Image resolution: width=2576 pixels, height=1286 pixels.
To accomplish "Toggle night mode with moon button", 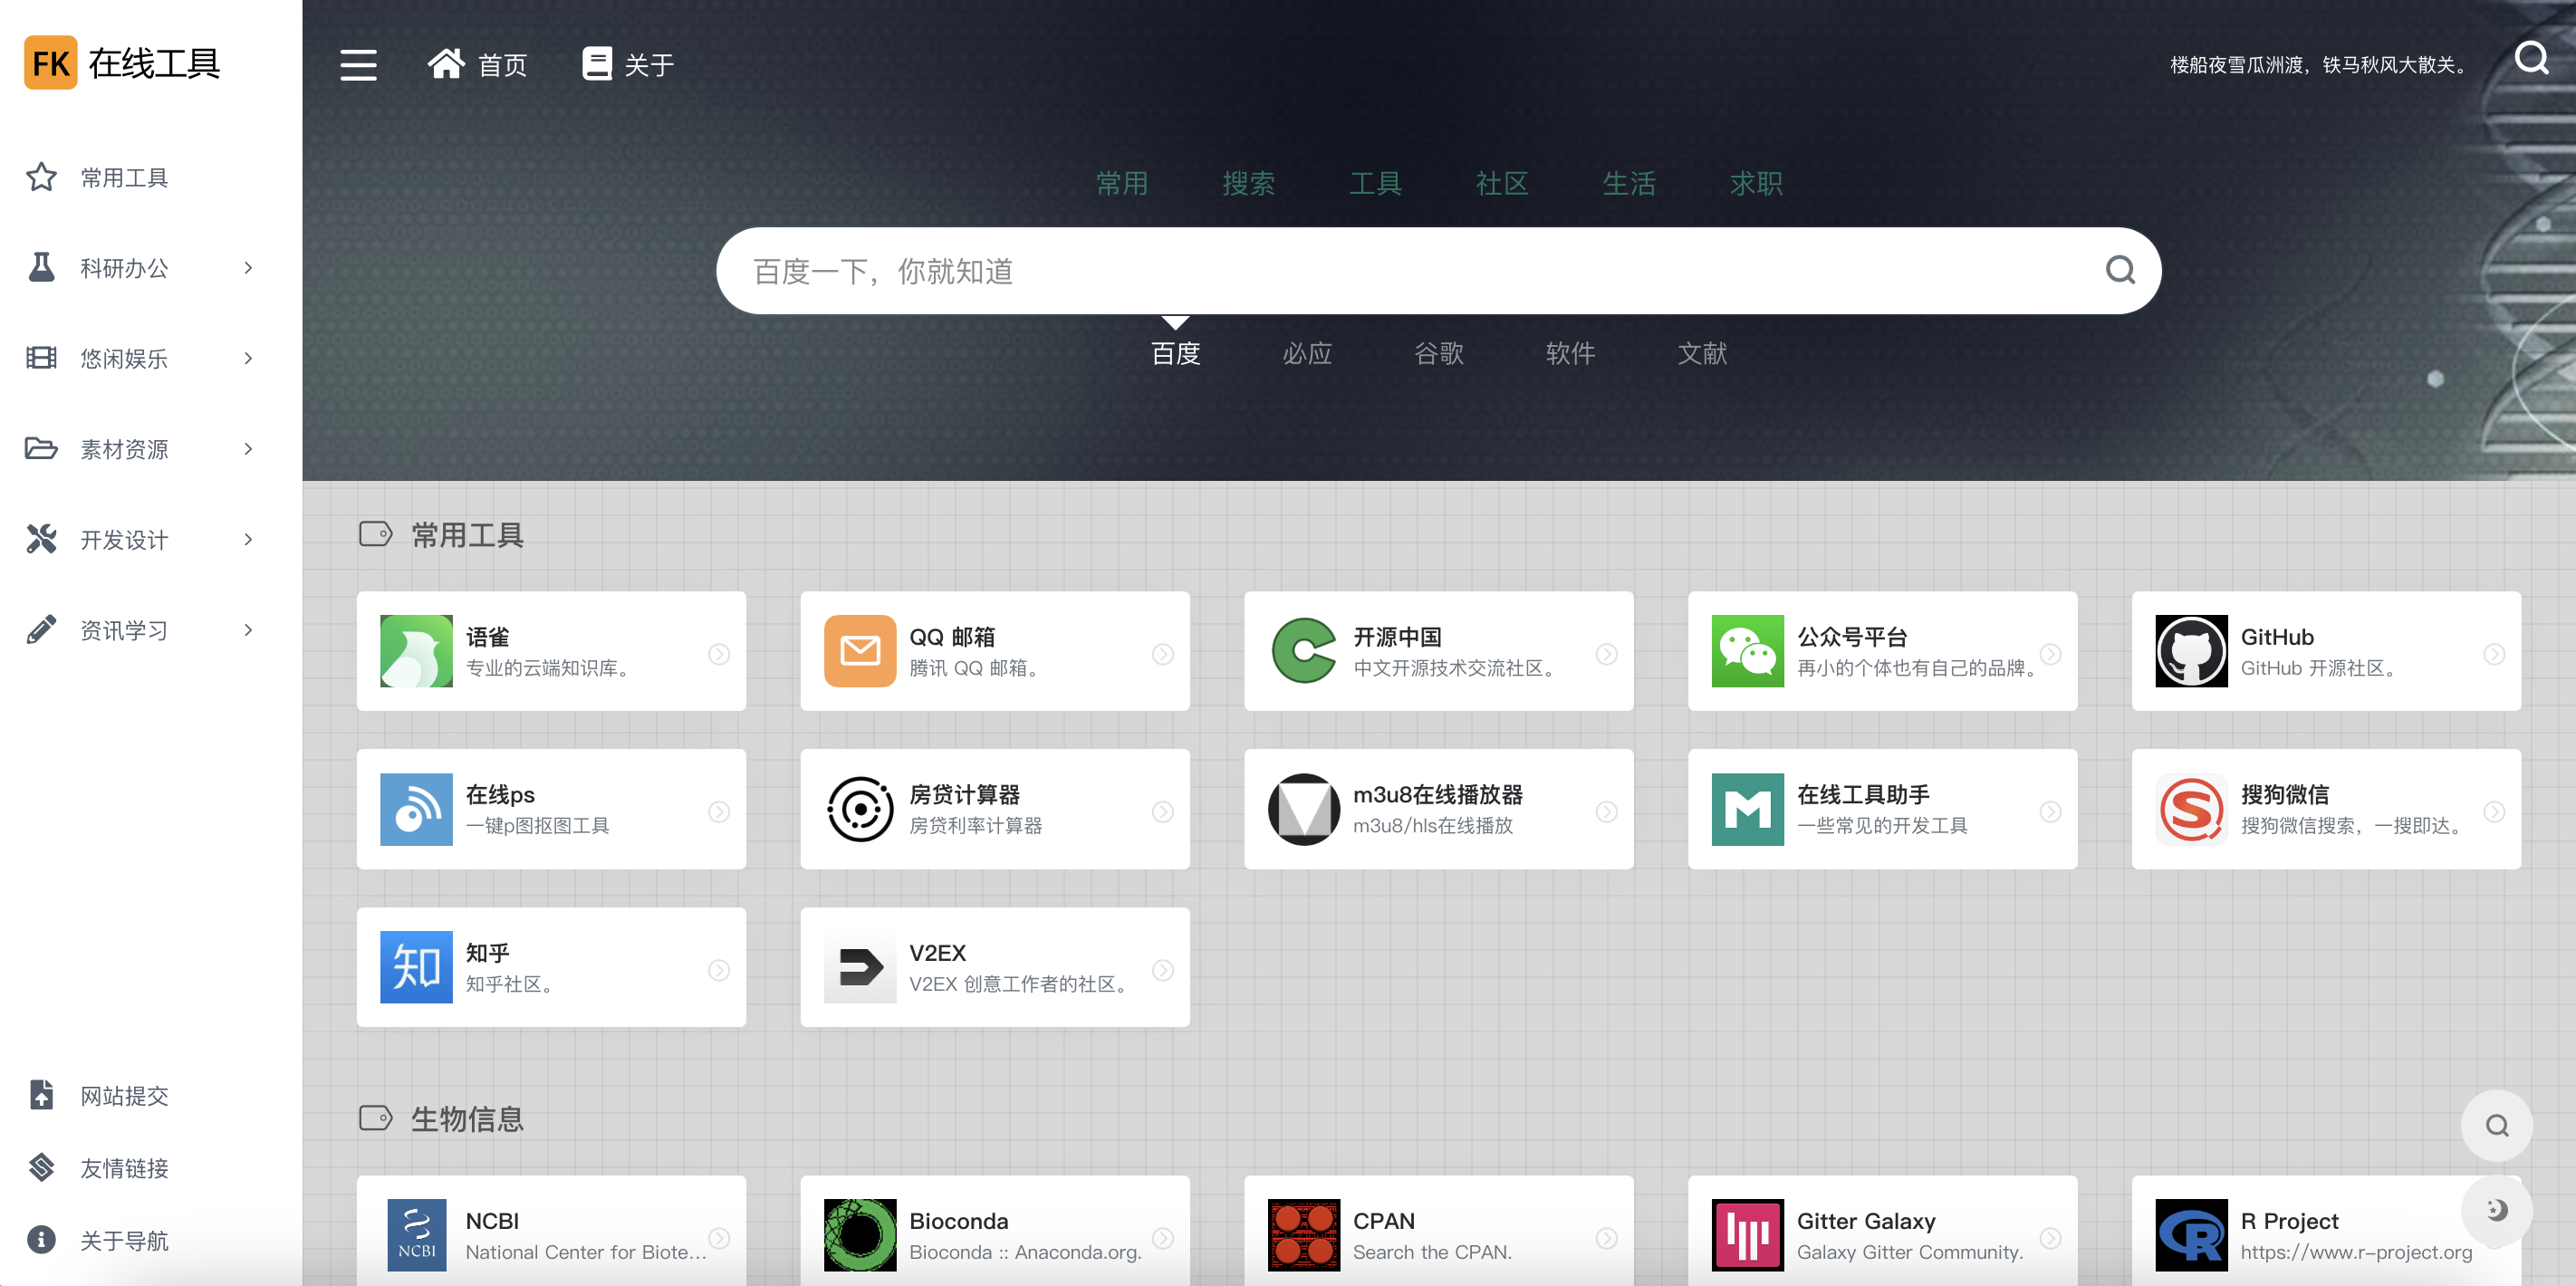I will pos(2497,1210).
